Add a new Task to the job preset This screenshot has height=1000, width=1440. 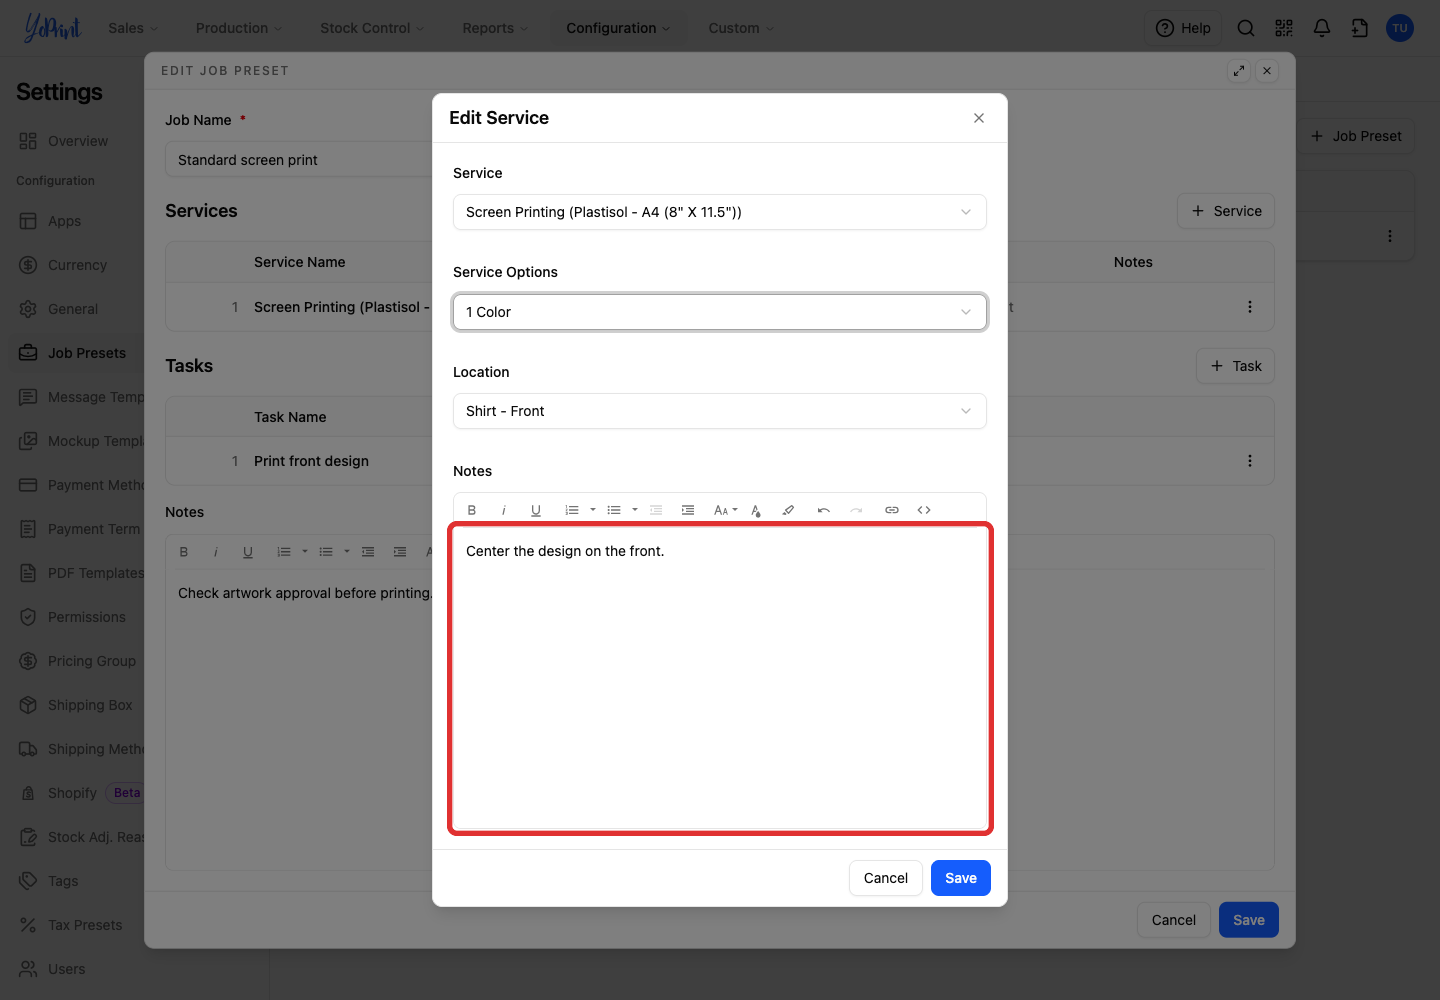coord(1236,366)
